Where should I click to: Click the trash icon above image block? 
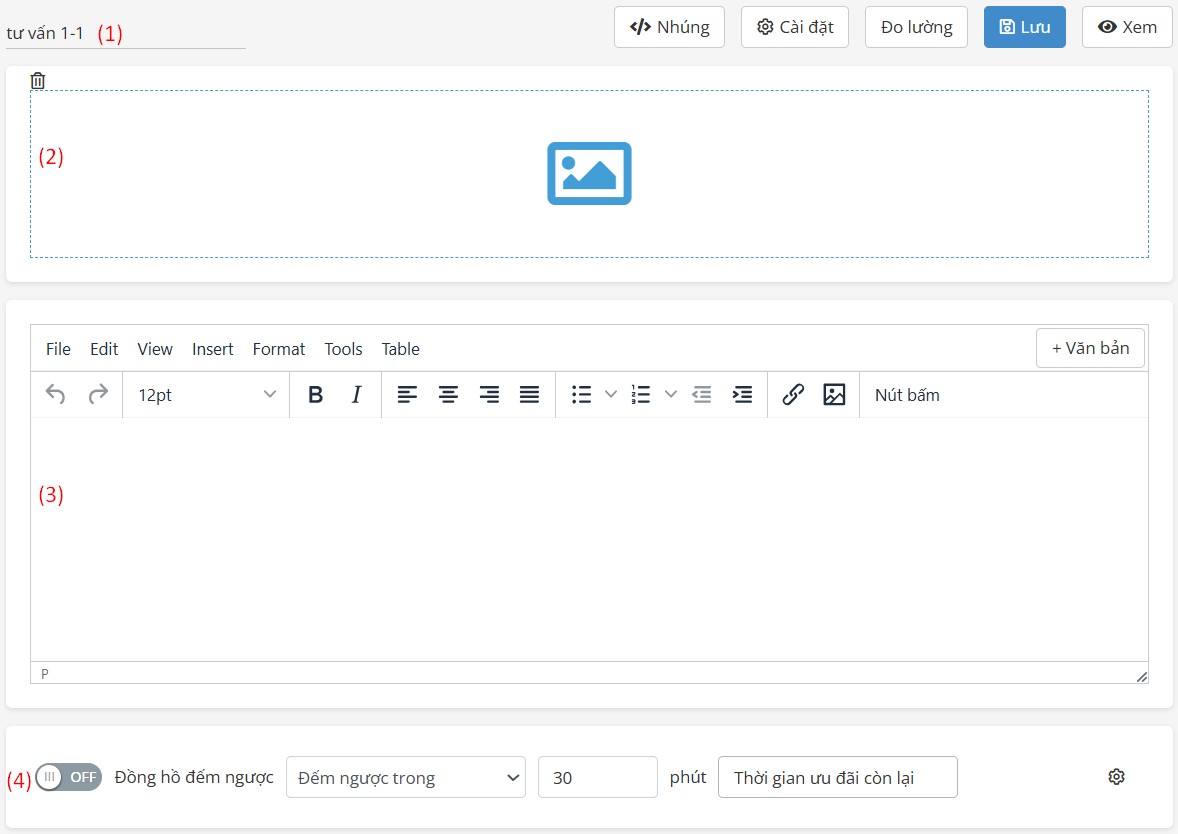pyautogui.click(x=38, y=81)
